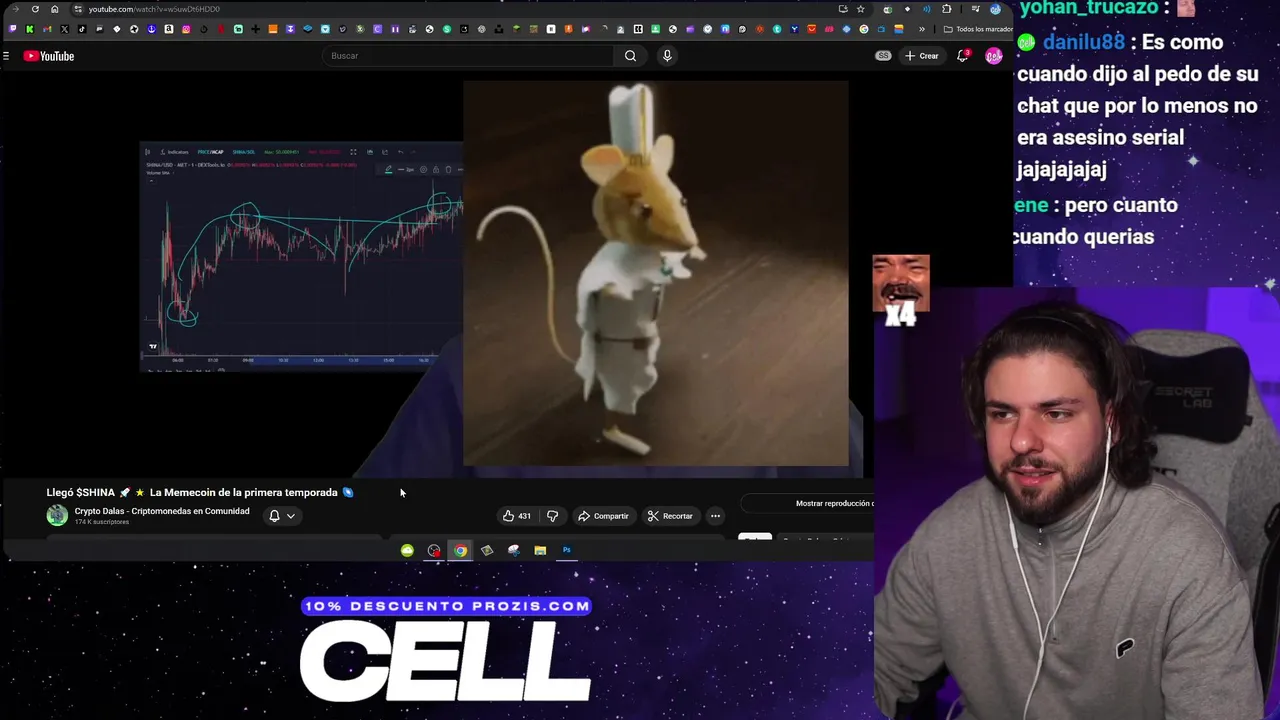Open File Explorer from the taskbar
The height and width of the screenshot is (720, 1280).
point(540,550)
